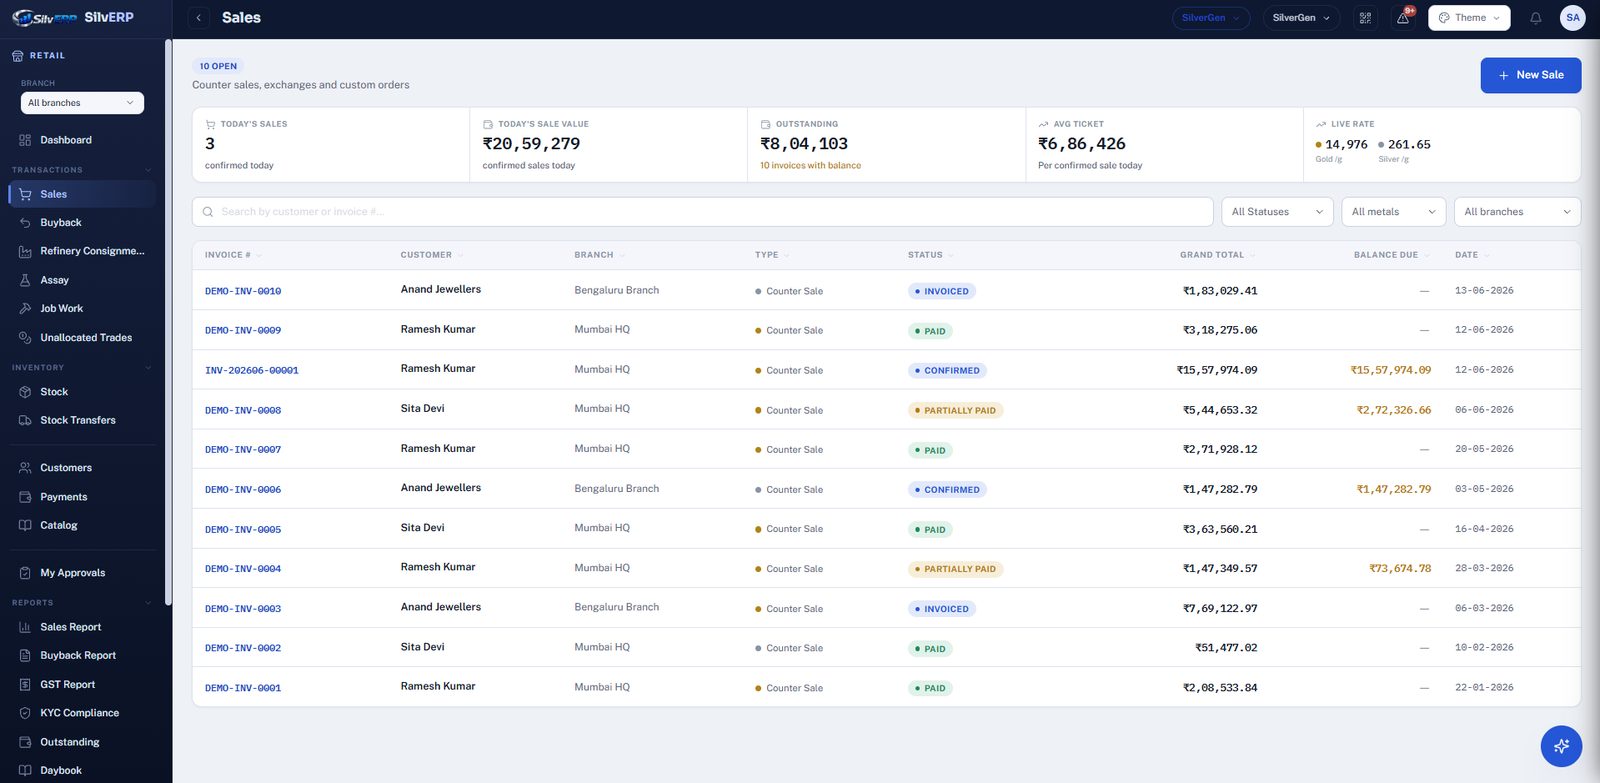1600x783 pixels.
Task: Click the SilvERP logo
Action: tap(72, 18)
